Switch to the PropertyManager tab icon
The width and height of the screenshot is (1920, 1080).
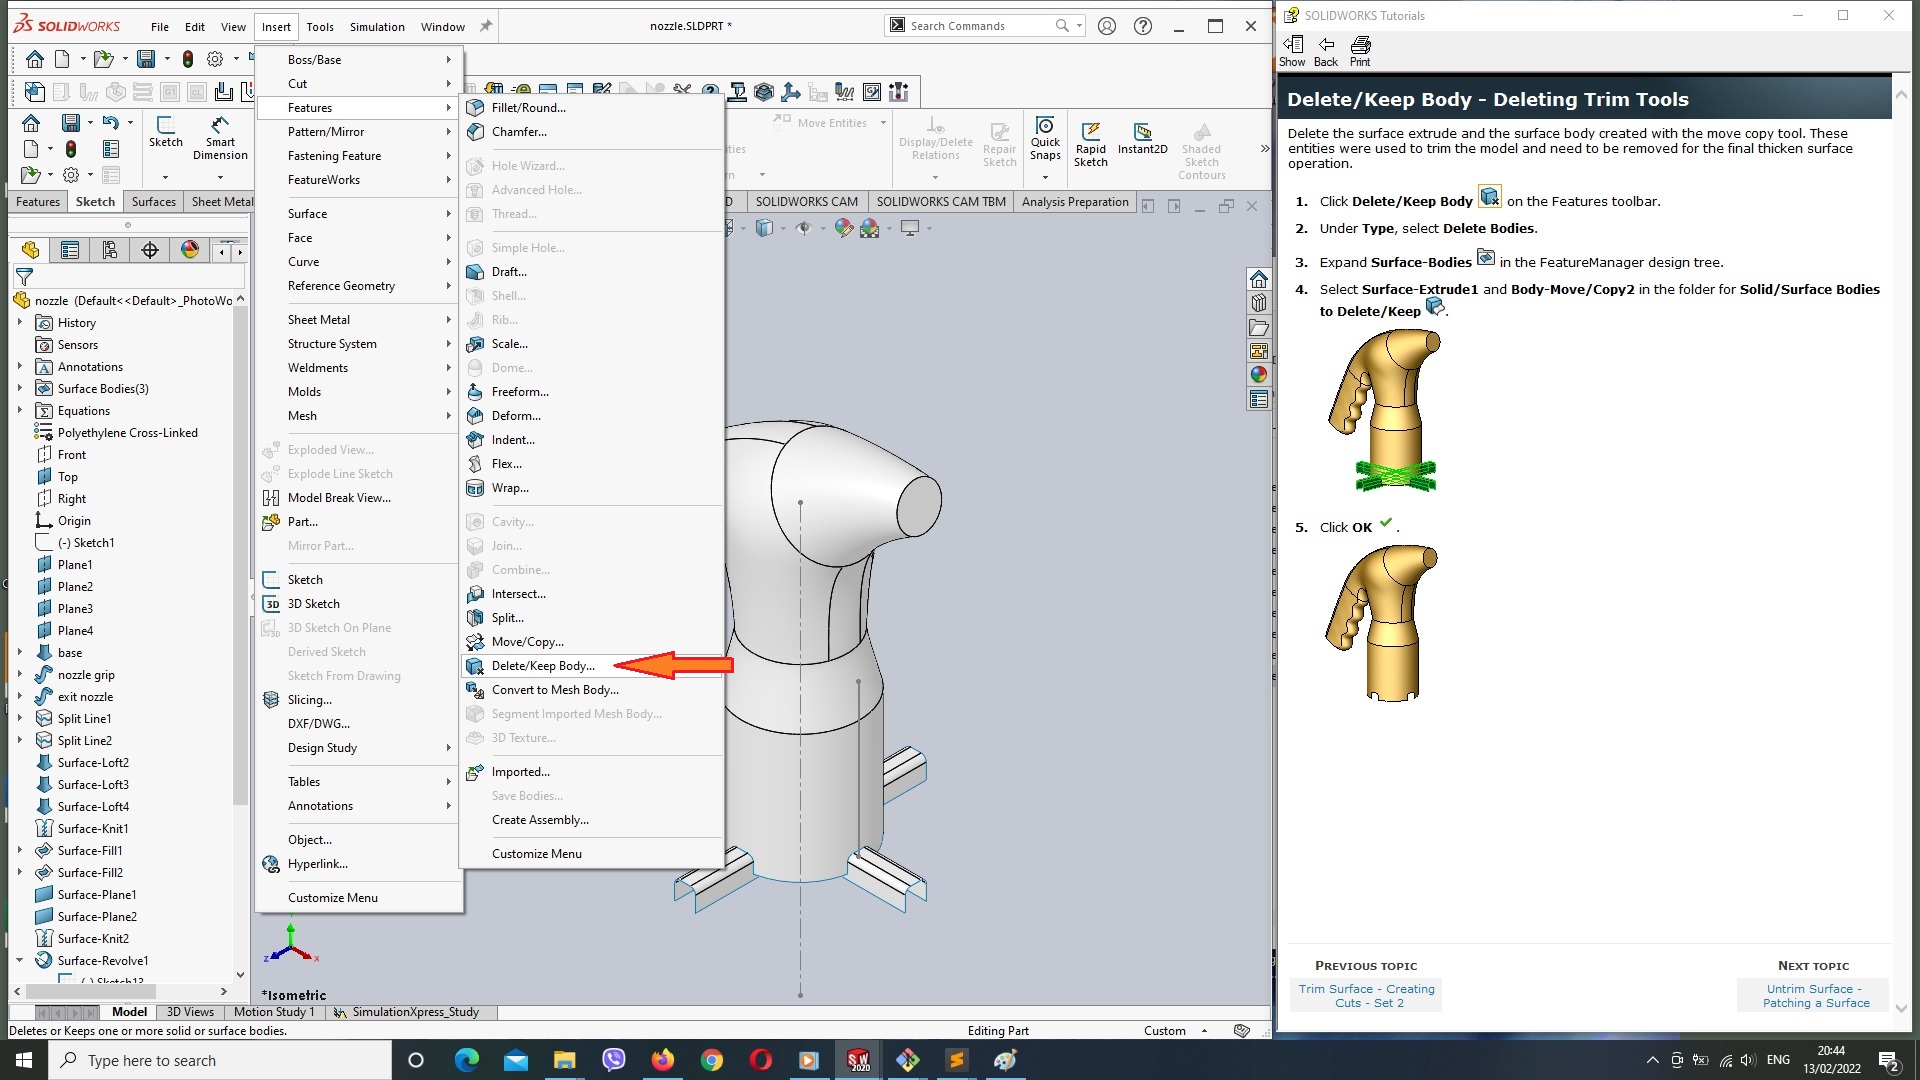(70, 250)
